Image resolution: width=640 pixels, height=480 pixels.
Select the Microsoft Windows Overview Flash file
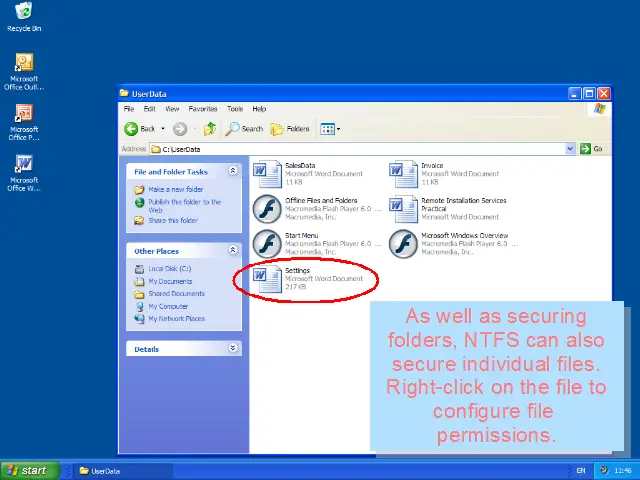point(403,243)
